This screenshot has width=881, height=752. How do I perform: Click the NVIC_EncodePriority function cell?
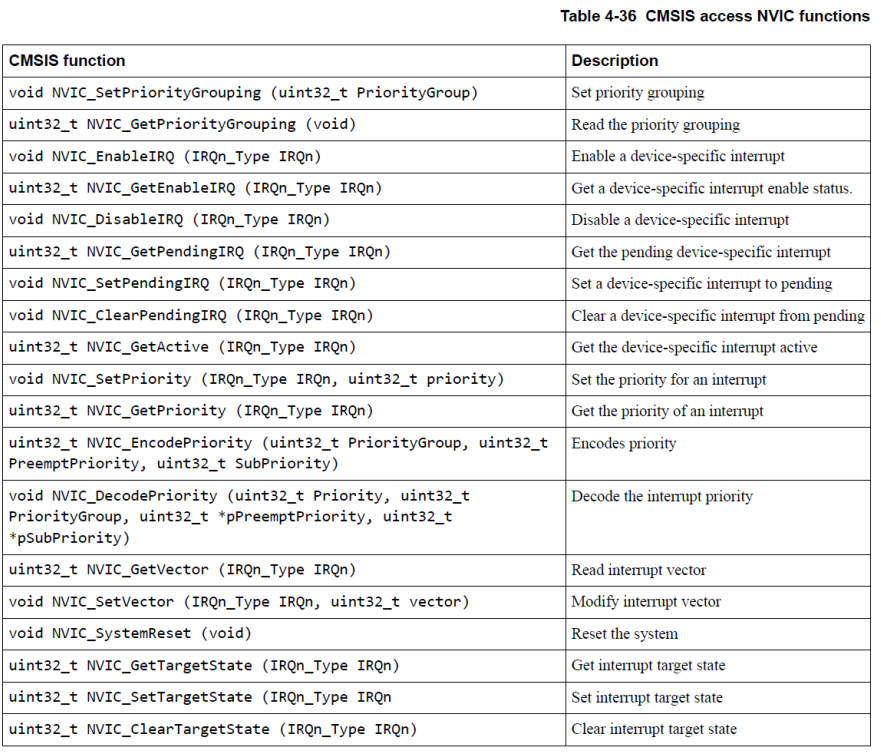coord(278,452)
